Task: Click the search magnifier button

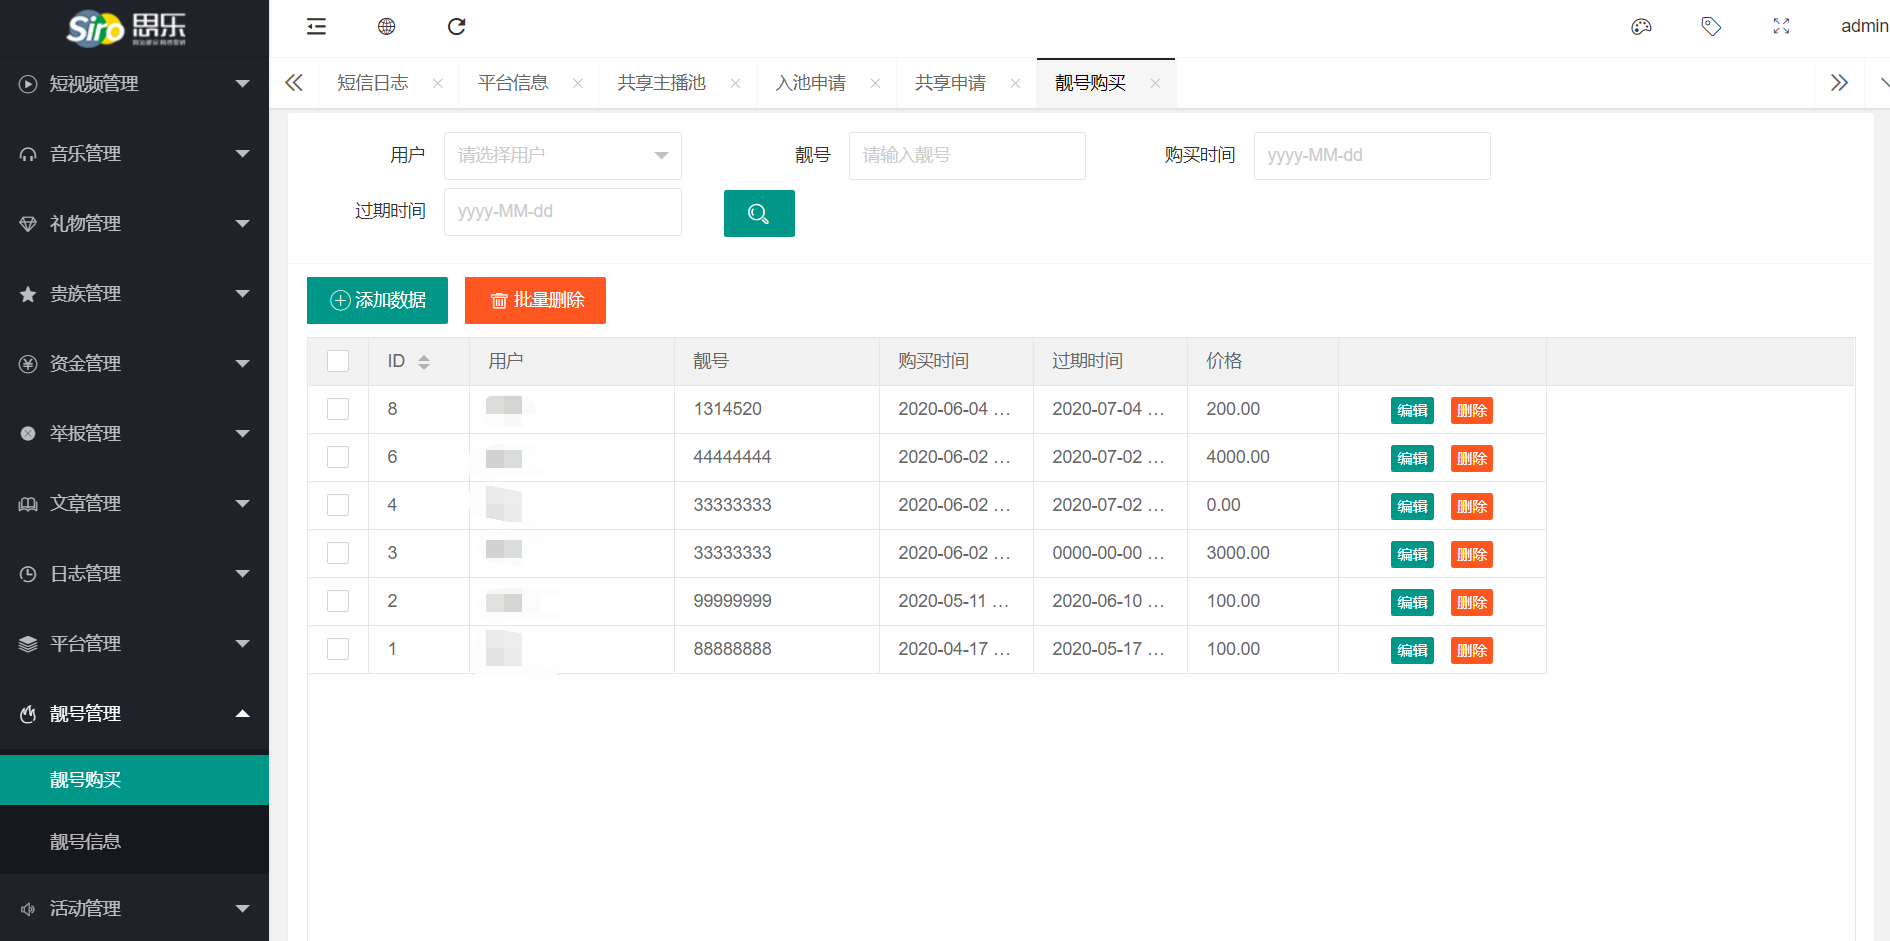Action: [759, 213]
